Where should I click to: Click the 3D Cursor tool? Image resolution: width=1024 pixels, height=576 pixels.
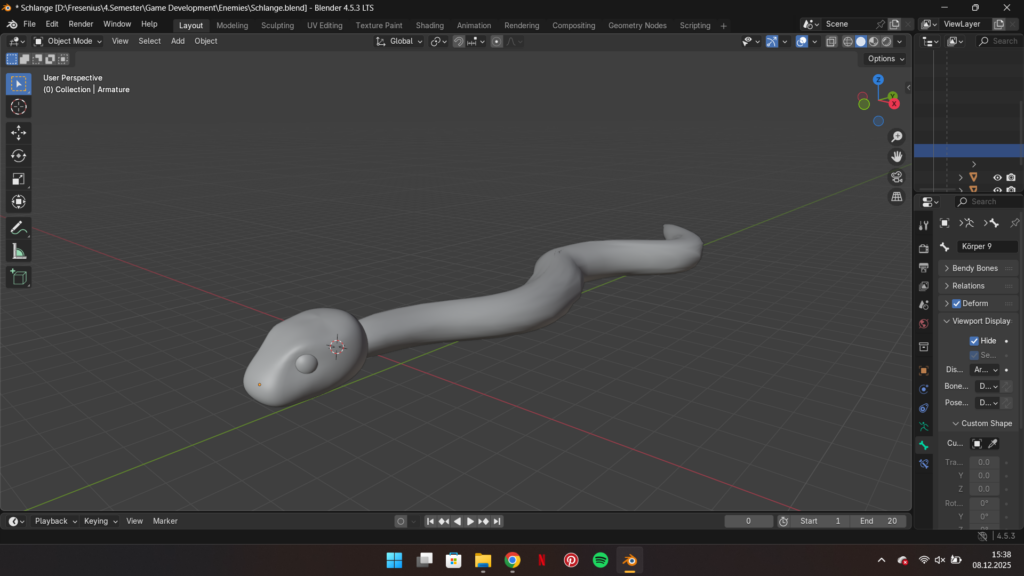[x=18, y=107]
